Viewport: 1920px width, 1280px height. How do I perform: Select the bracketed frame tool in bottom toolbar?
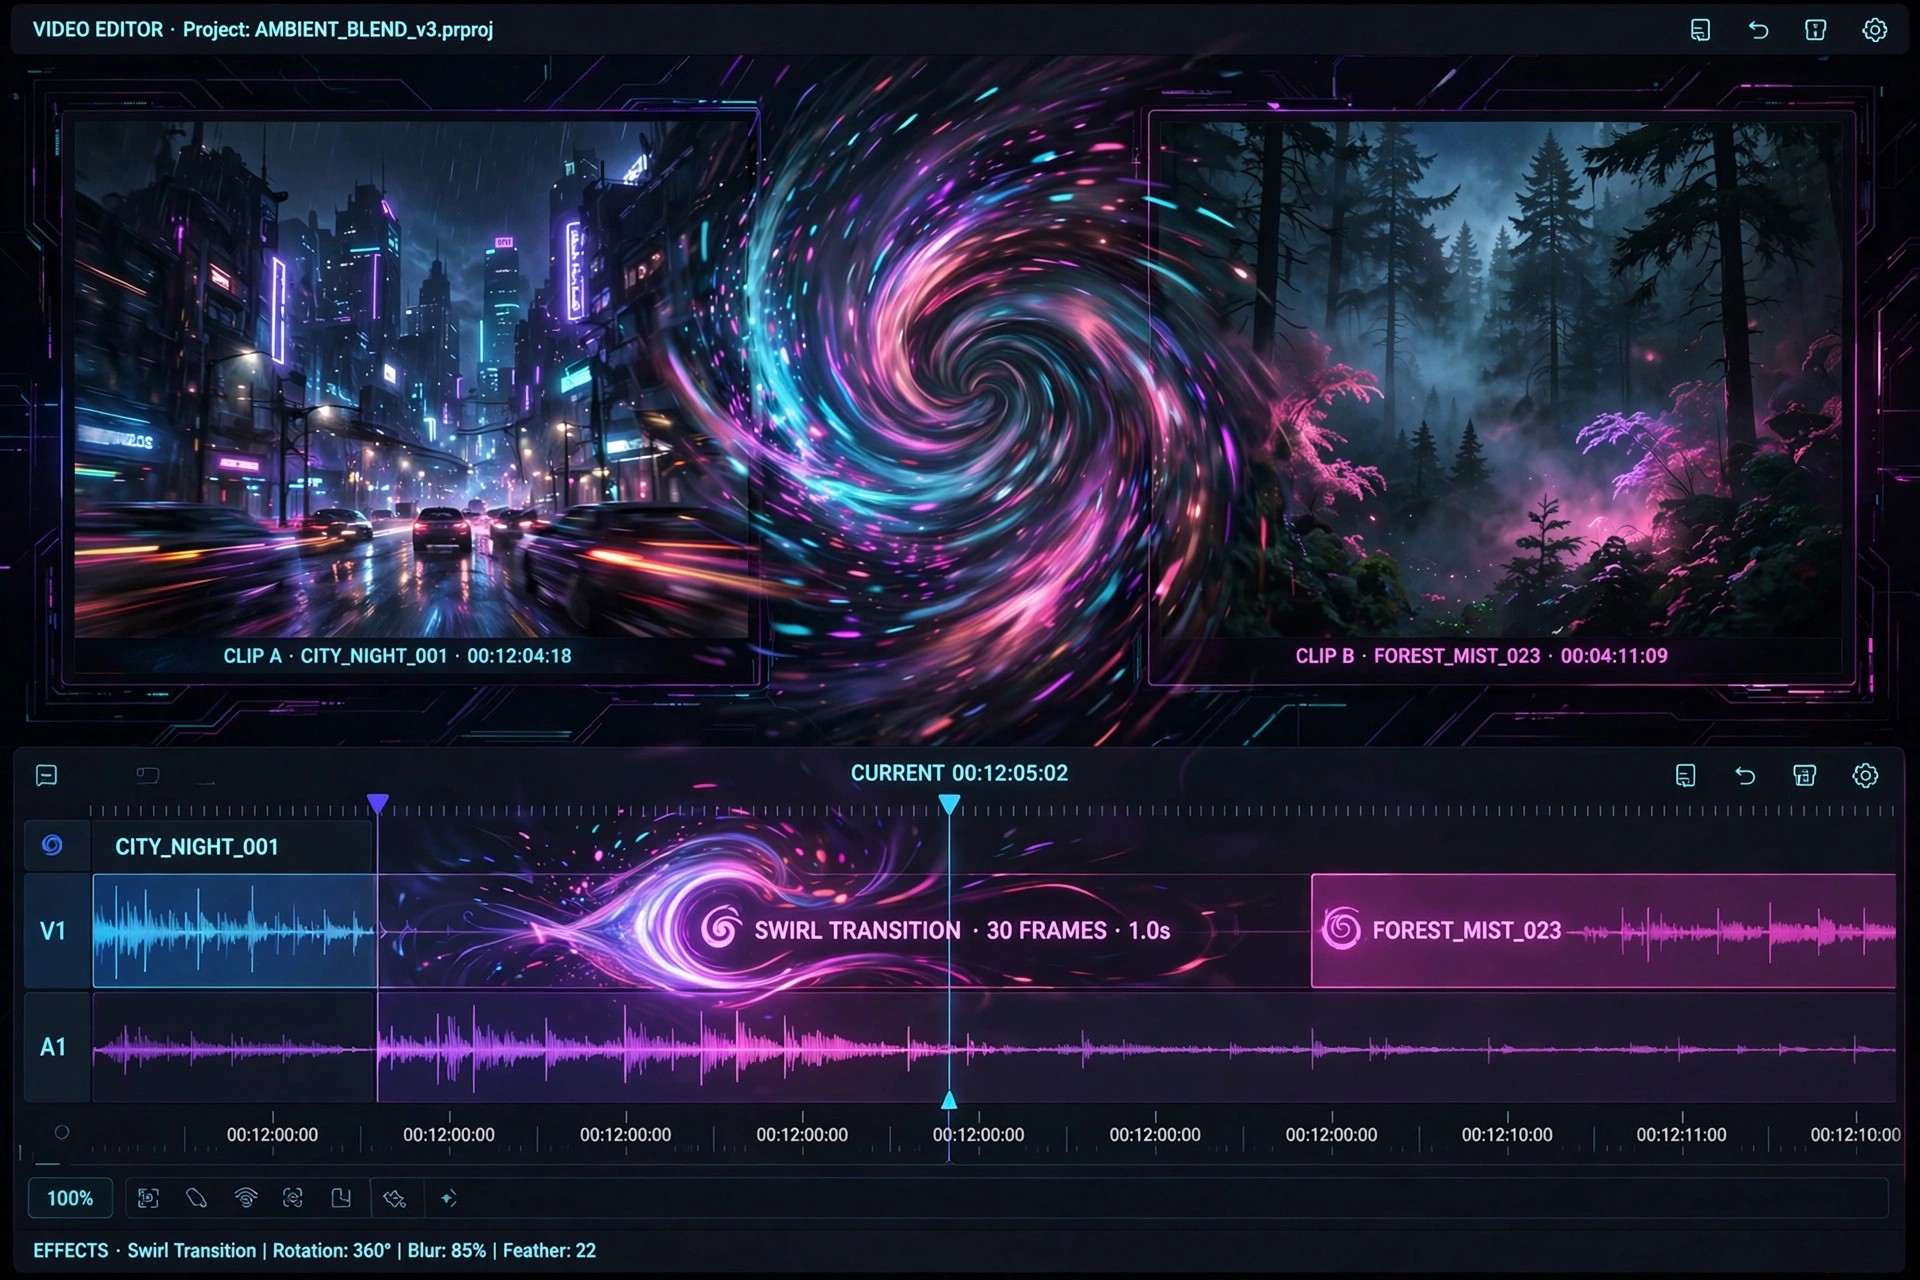point(148,1198)
